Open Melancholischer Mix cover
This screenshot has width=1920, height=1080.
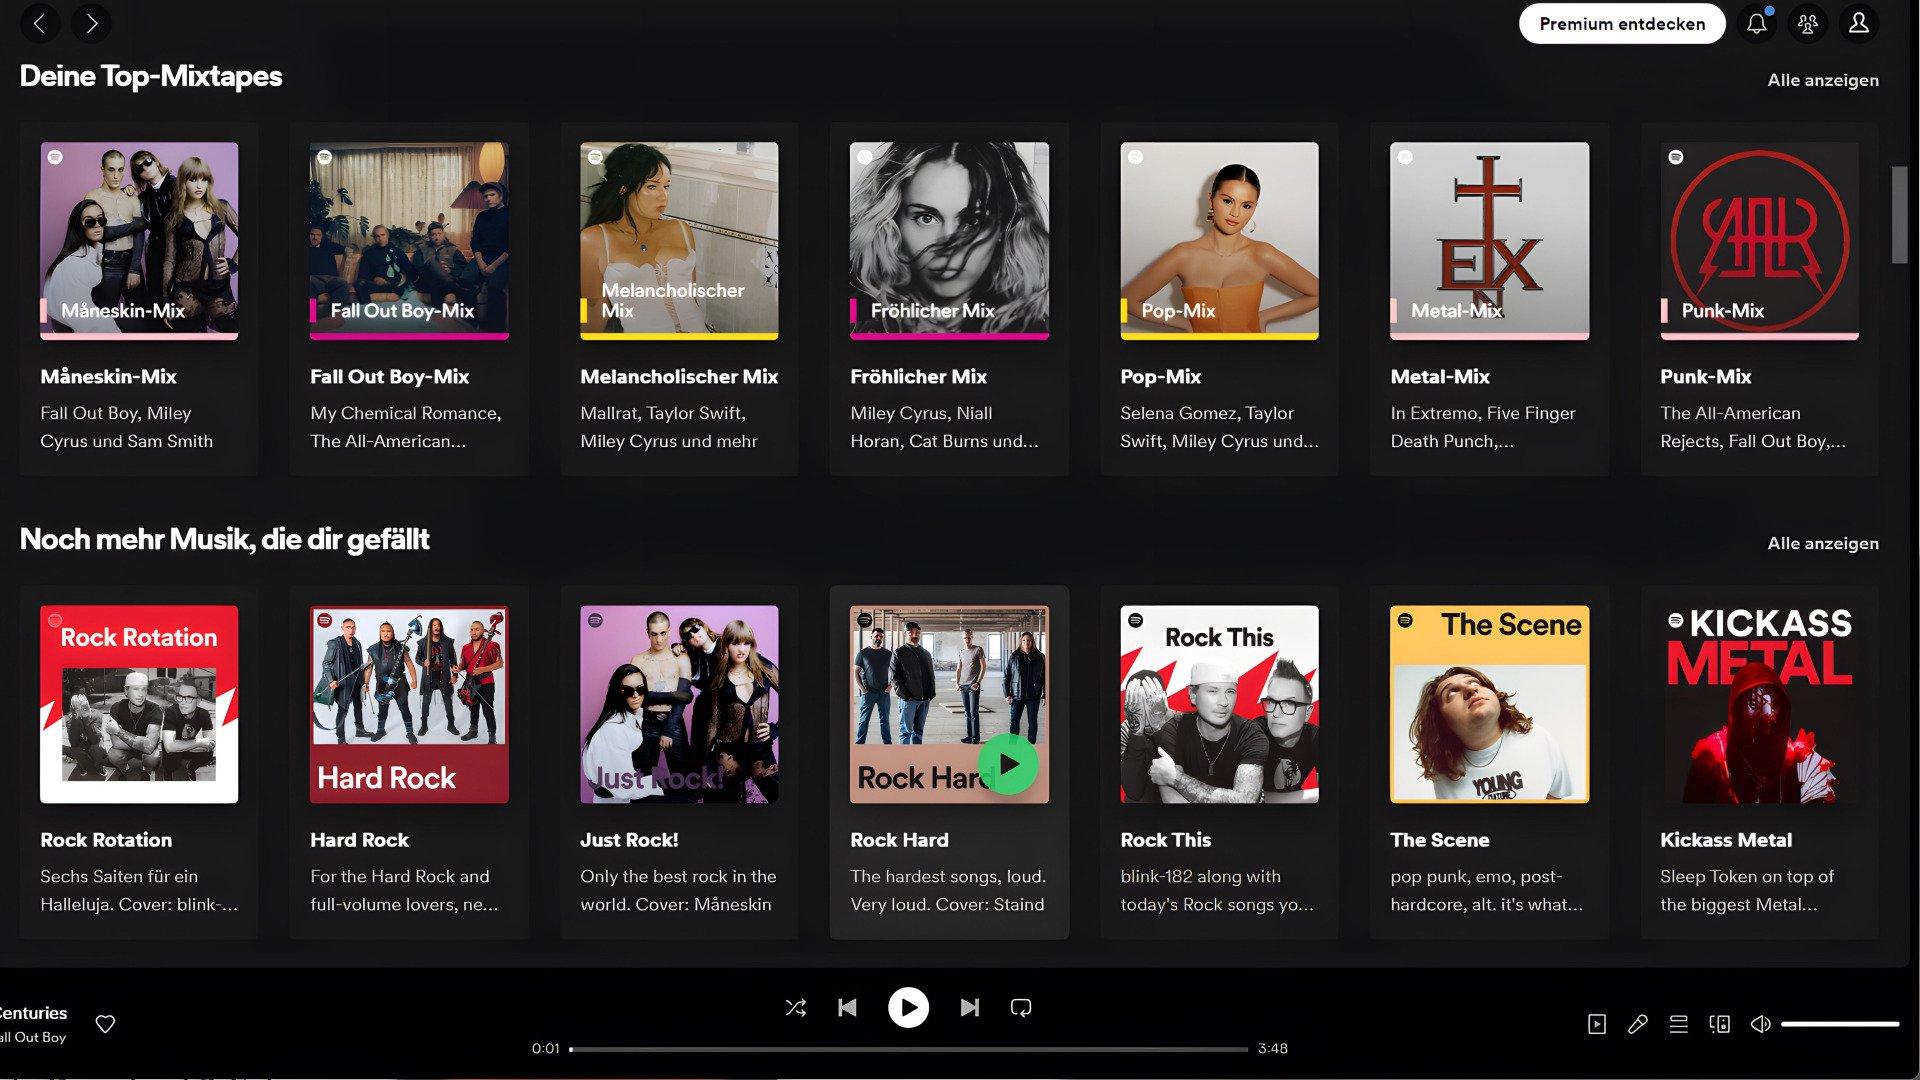click(x=679, y=241)
